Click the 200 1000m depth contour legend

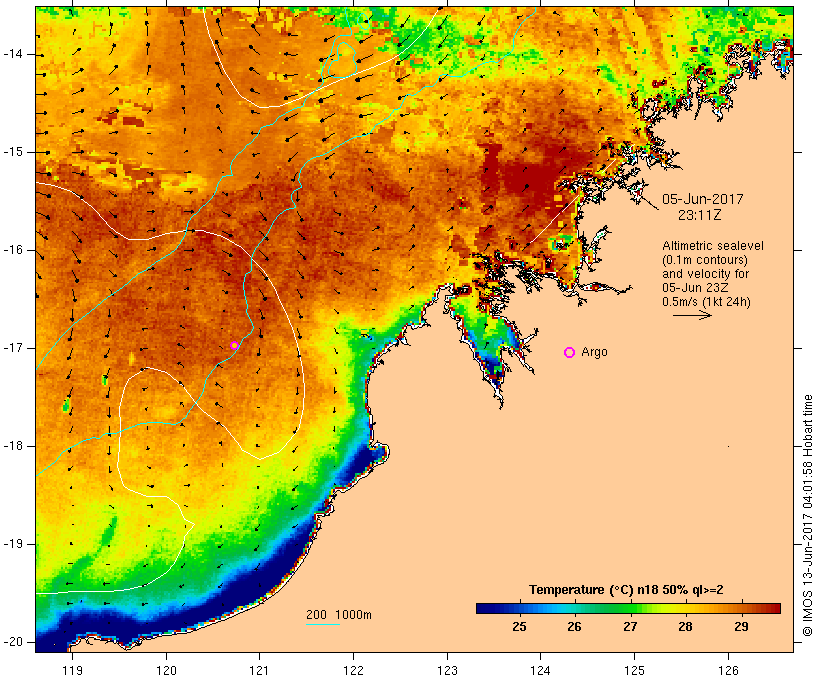click(x=339, y=615)
